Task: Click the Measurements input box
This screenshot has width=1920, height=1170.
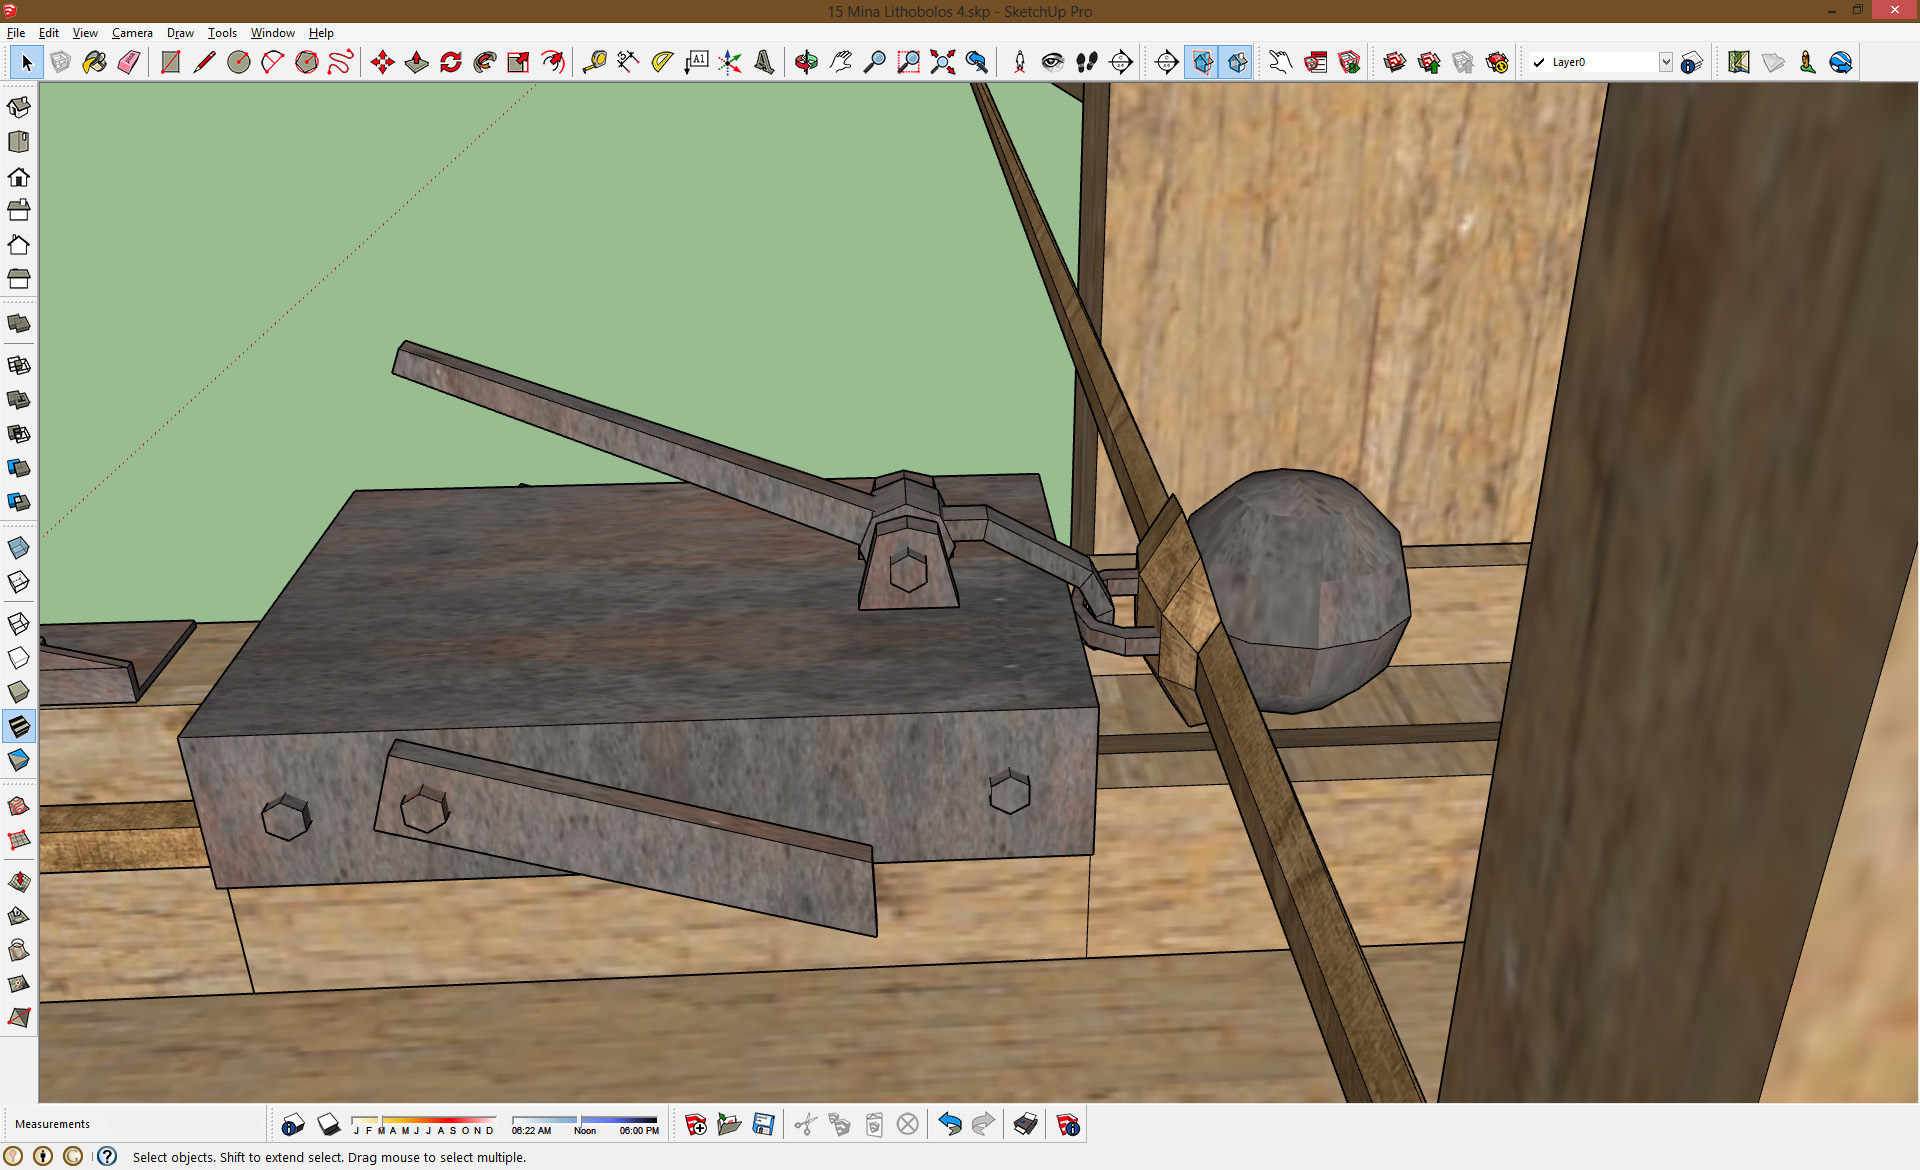Action: pos(185,1124)
